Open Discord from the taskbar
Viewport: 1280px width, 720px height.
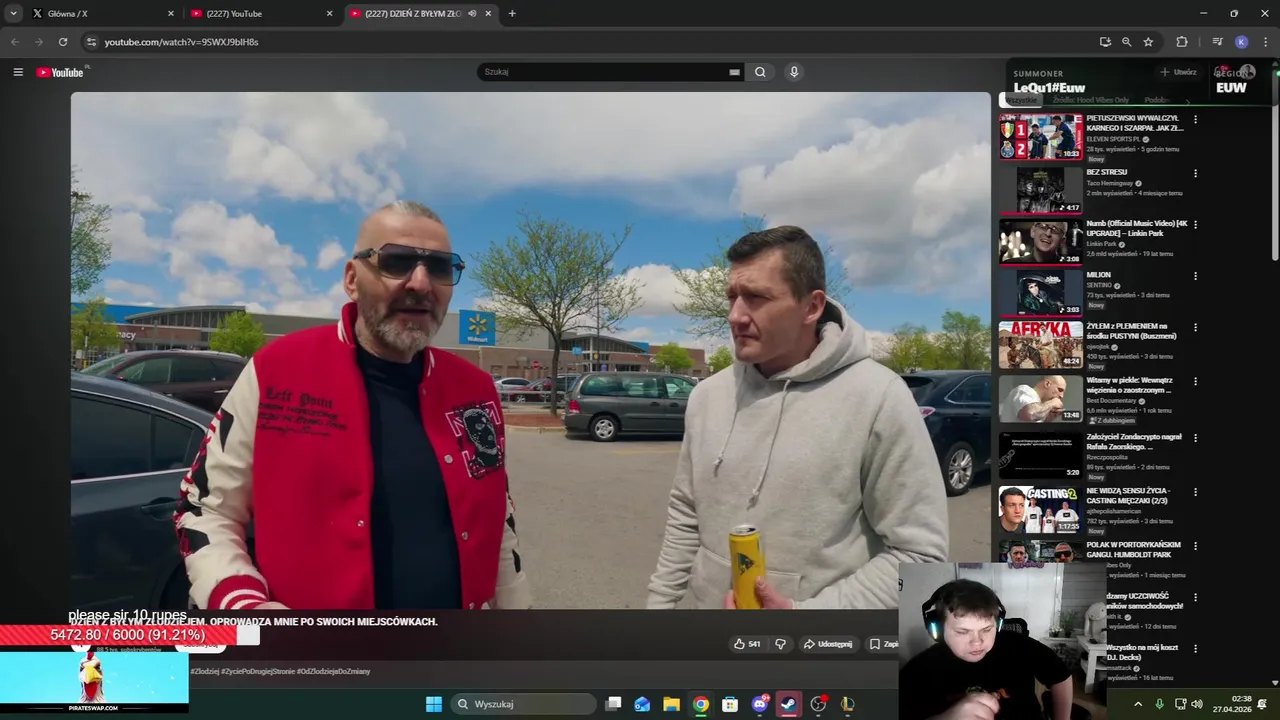click(760, 704)
